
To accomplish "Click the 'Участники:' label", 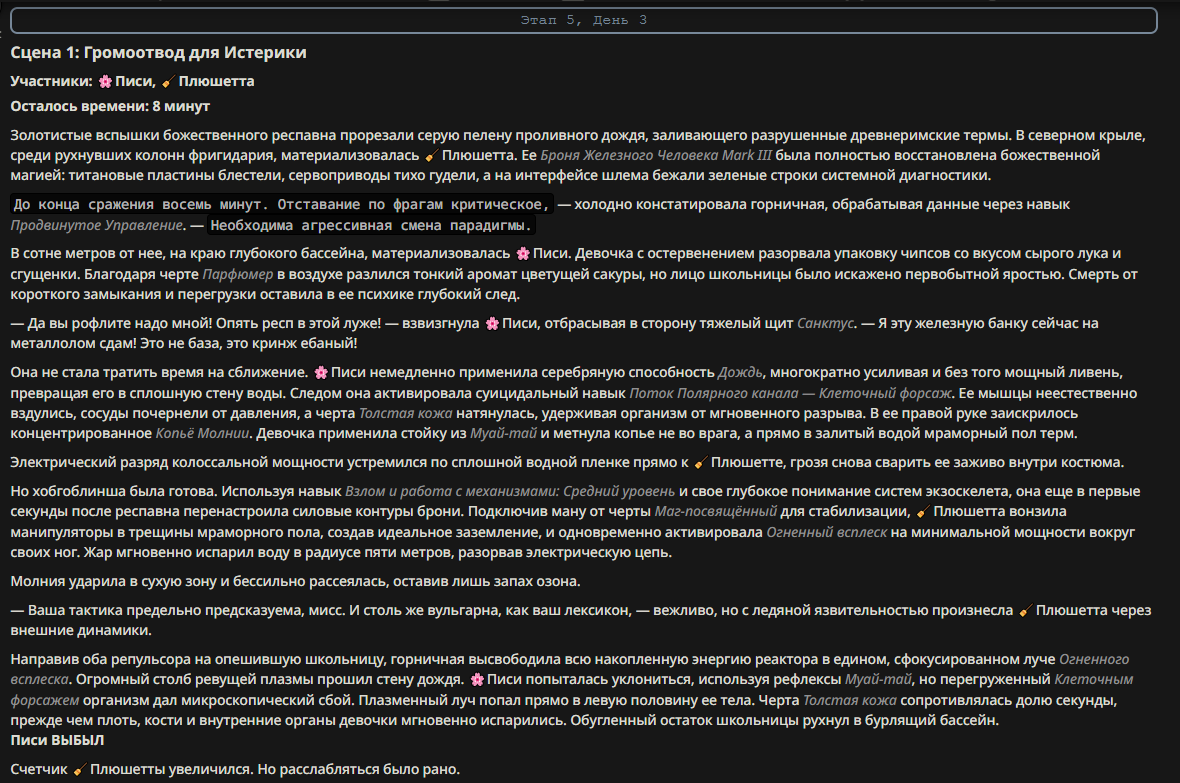I will [x=51, y=81].
